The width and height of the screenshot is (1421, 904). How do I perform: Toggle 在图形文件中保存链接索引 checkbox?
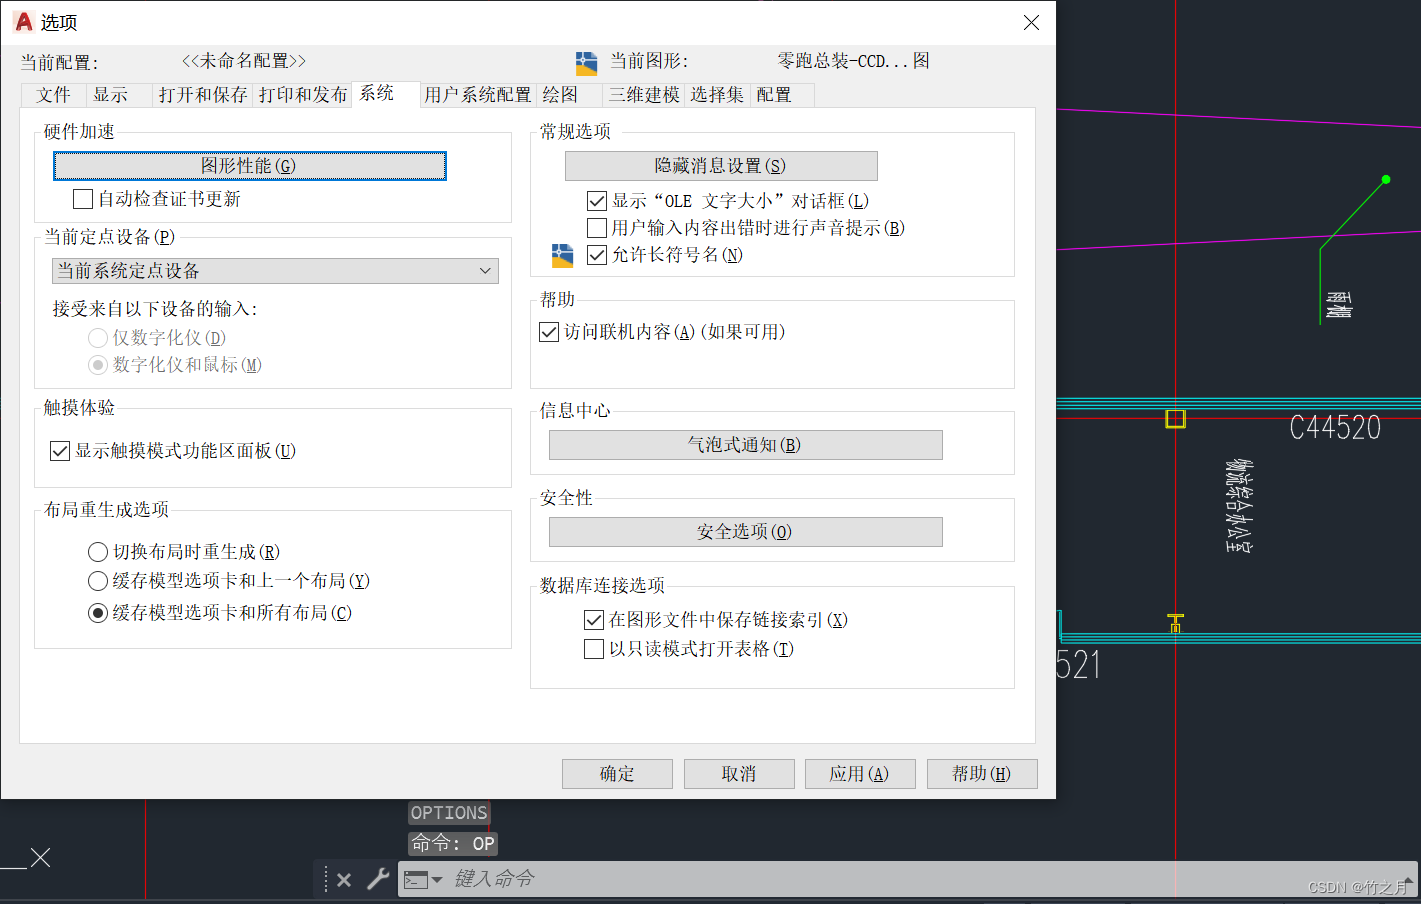[594, 620]
